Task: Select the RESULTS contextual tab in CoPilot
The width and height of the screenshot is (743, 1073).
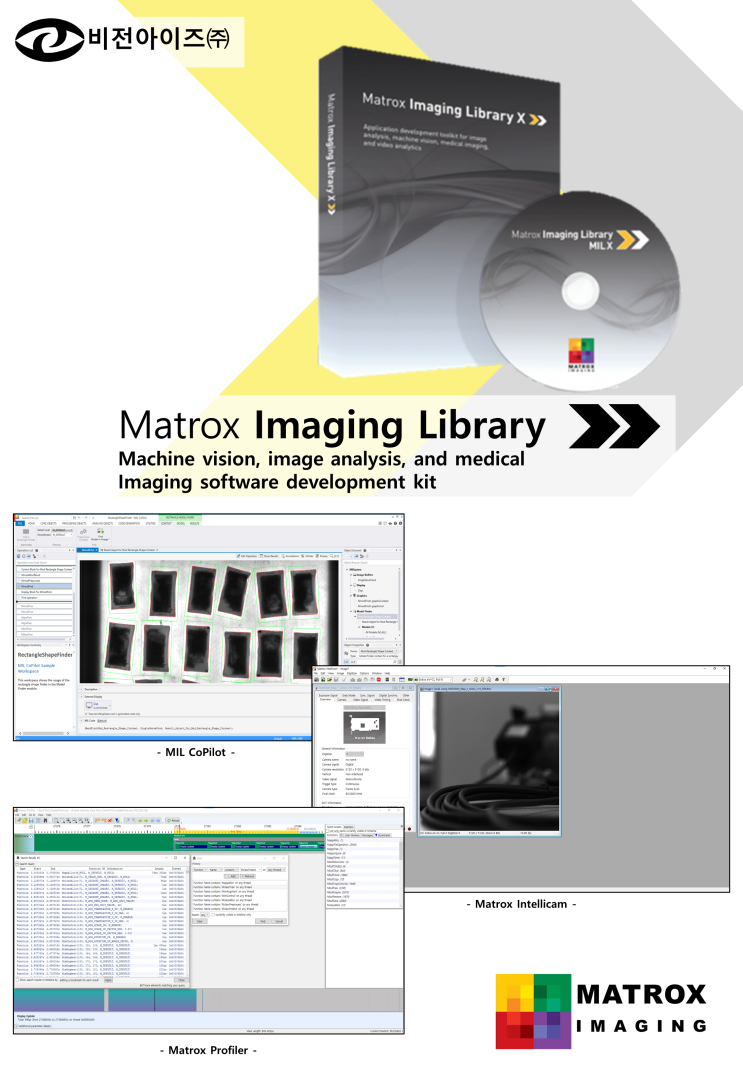Action: point(194,523)
